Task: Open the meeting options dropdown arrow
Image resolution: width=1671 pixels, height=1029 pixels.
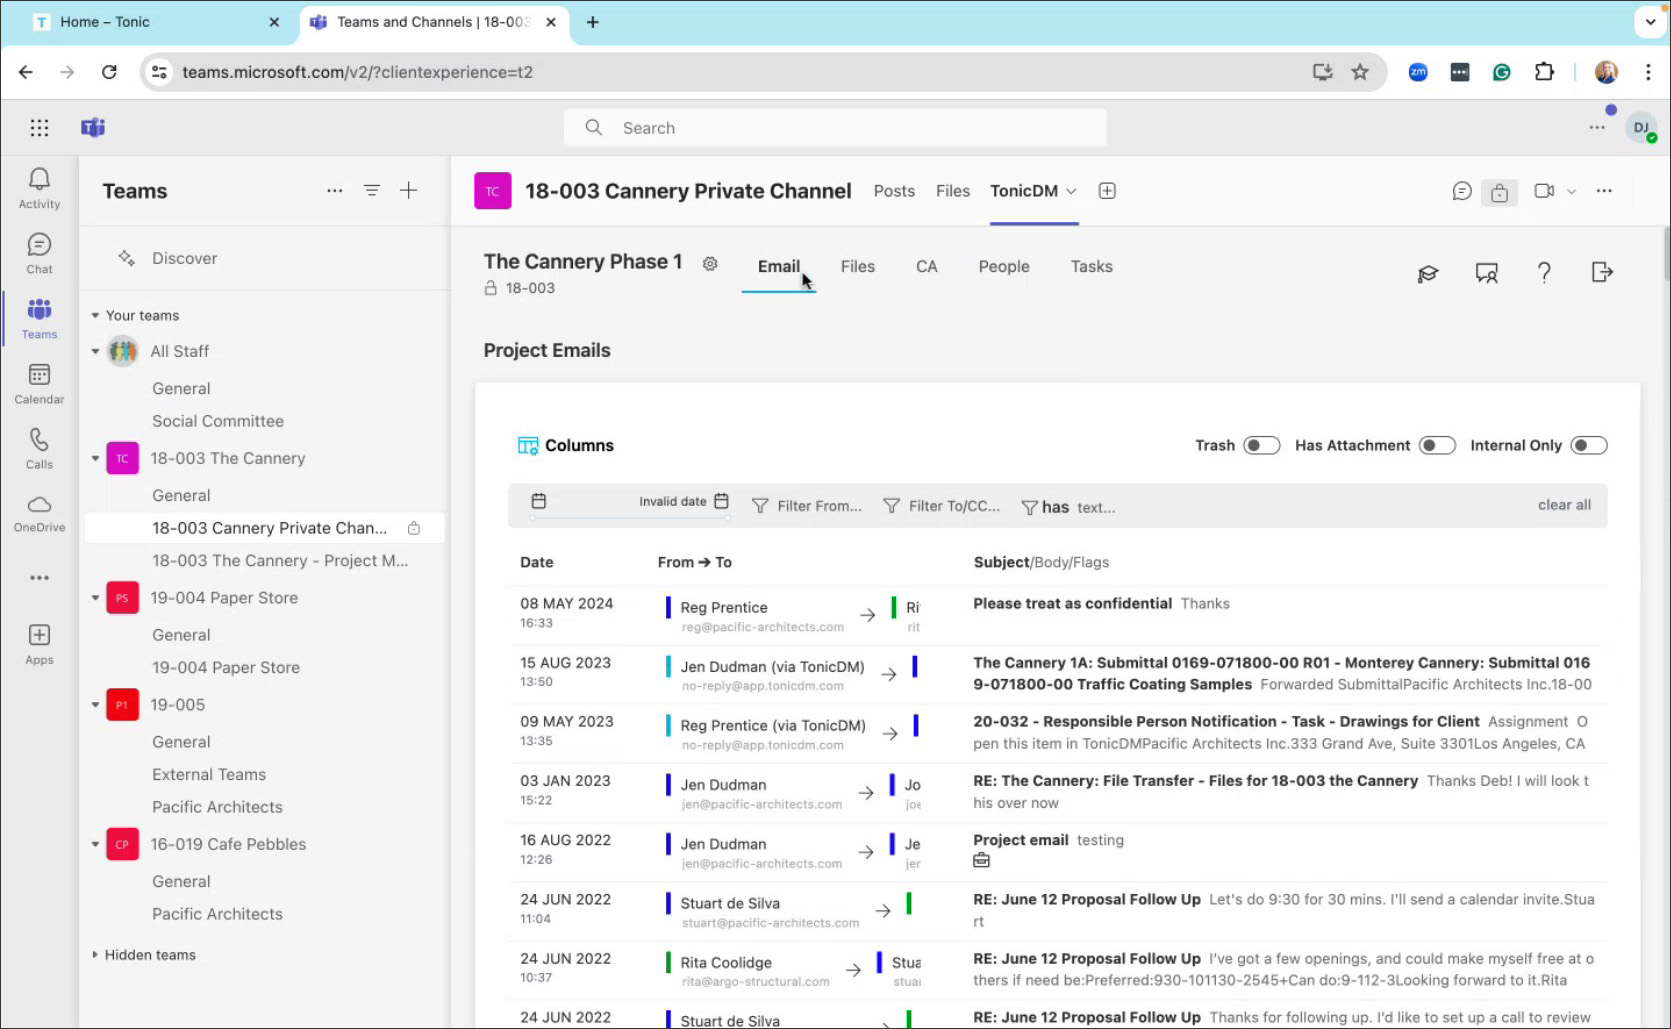Action: 1571,191
